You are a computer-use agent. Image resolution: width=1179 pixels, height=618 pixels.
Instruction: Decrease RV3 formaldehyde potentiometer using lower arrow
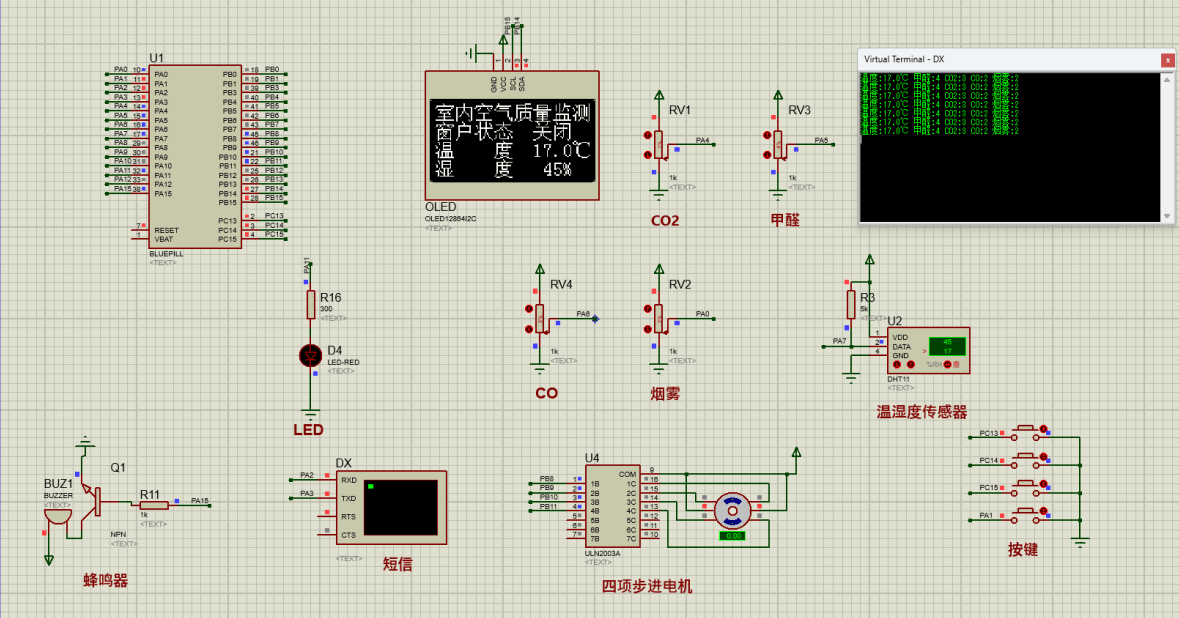768,157
